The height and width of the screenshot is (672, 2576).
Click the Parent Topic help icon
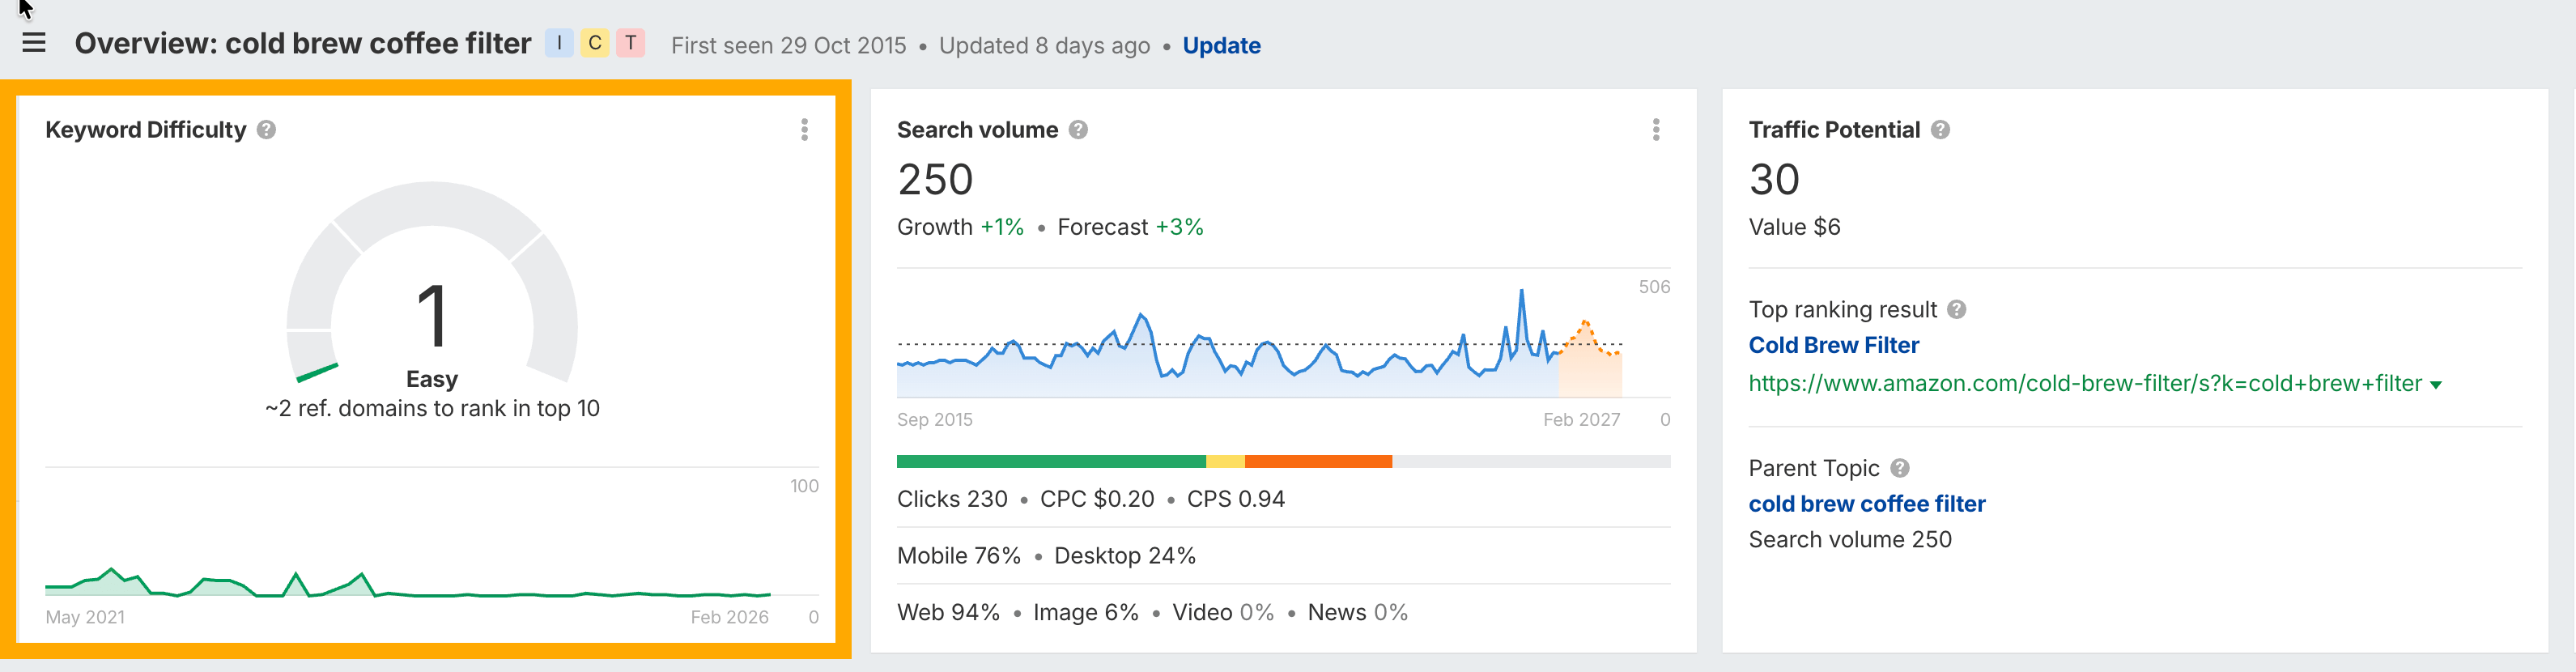pos(1900,468)
